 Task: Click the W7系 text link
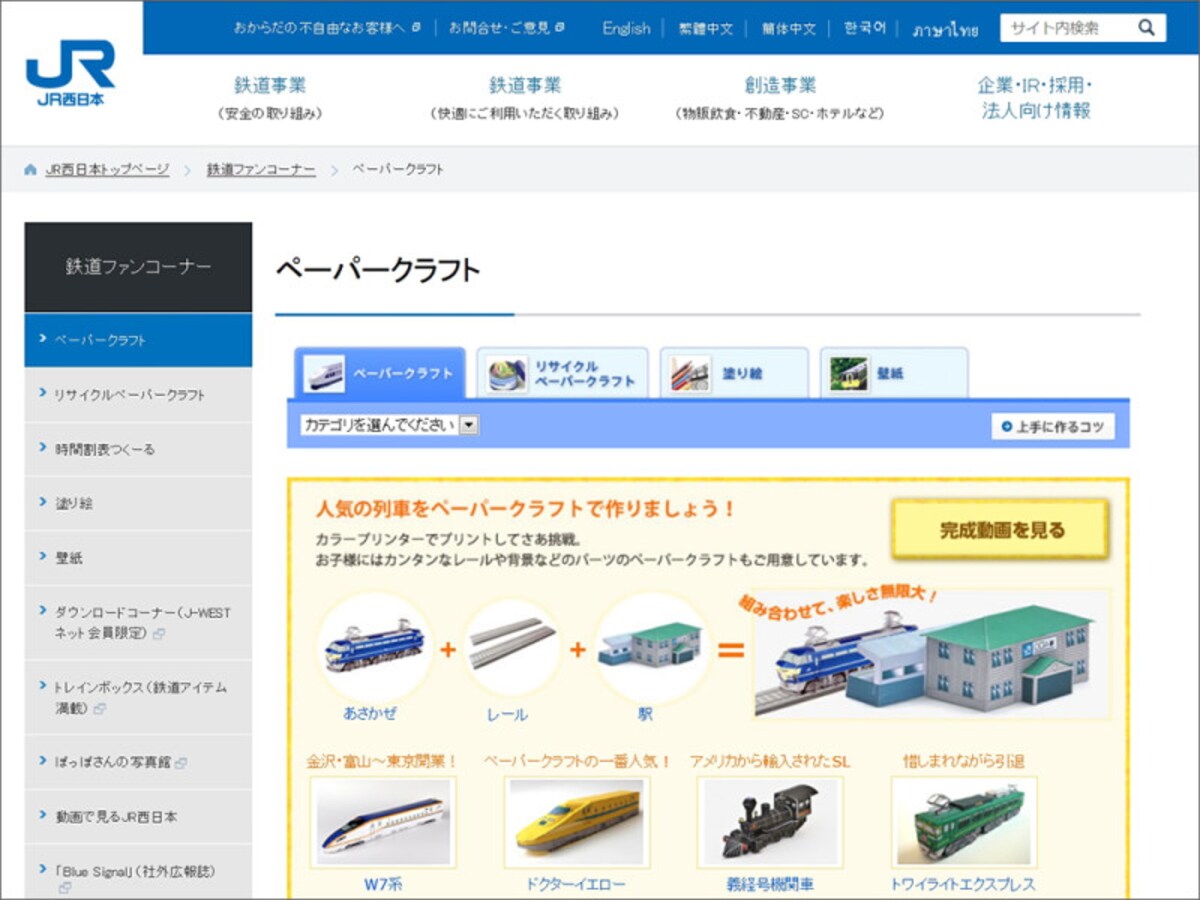tap(383, 884)
